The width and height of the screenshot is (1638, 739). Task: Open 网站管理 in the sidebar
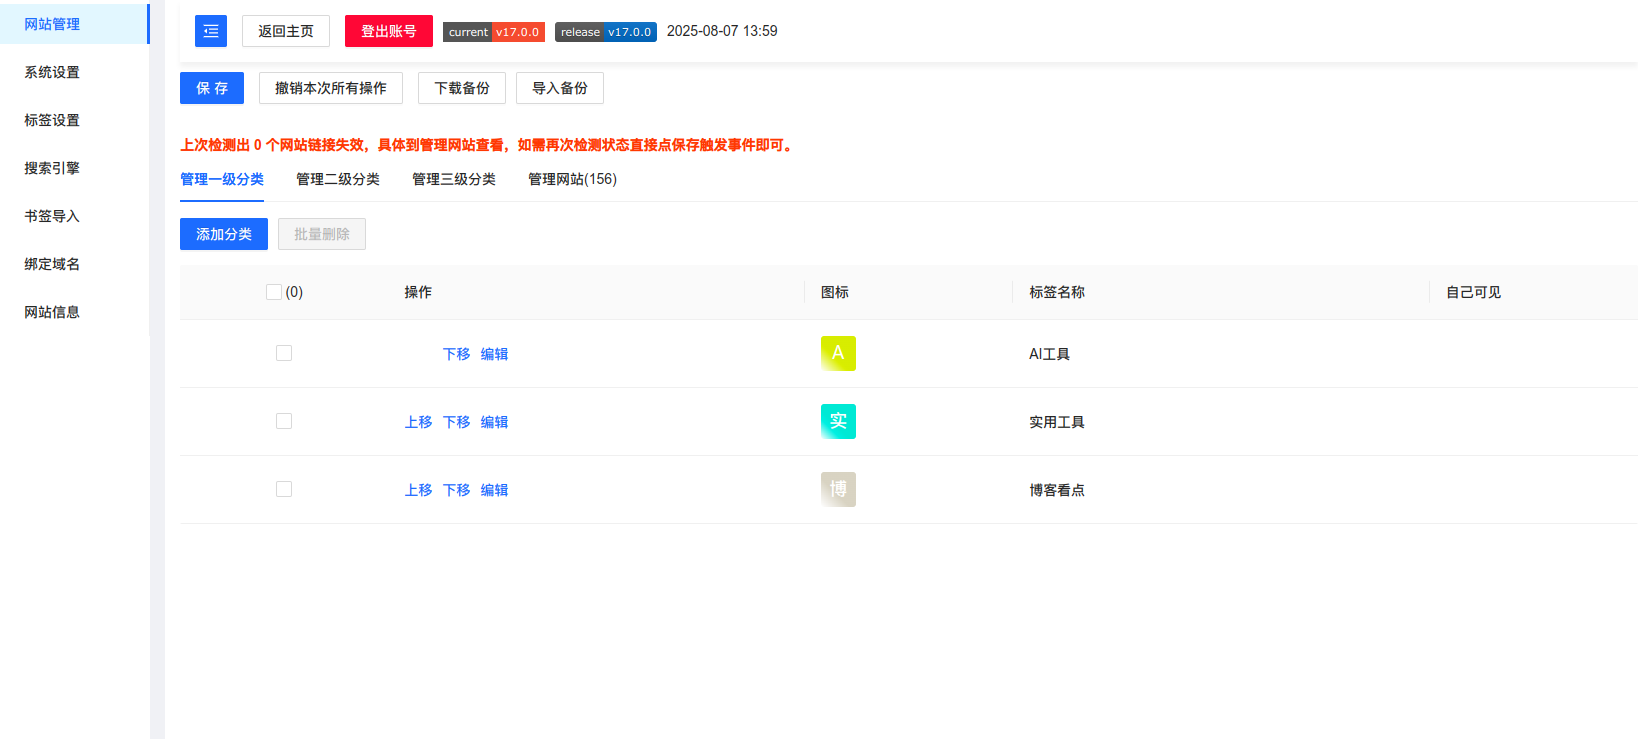(74, 24)
